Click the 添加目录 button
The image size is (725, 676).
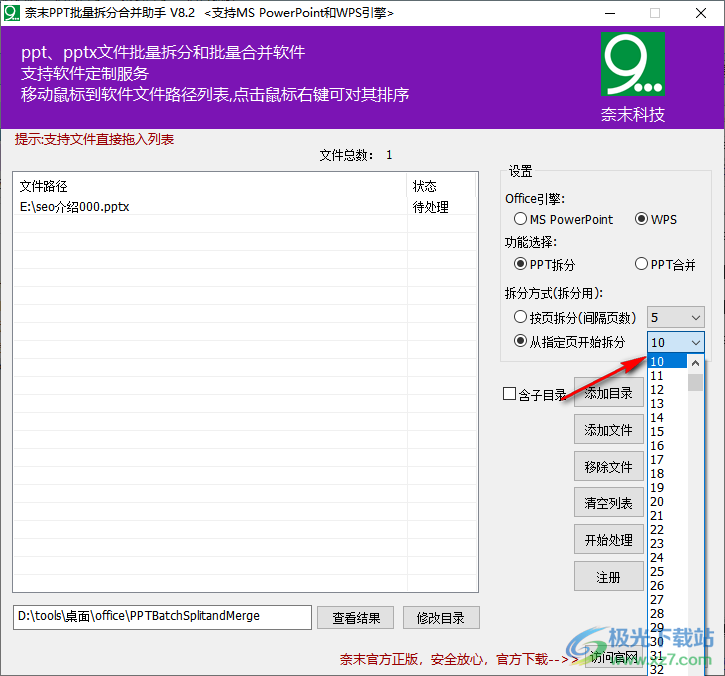608,393
